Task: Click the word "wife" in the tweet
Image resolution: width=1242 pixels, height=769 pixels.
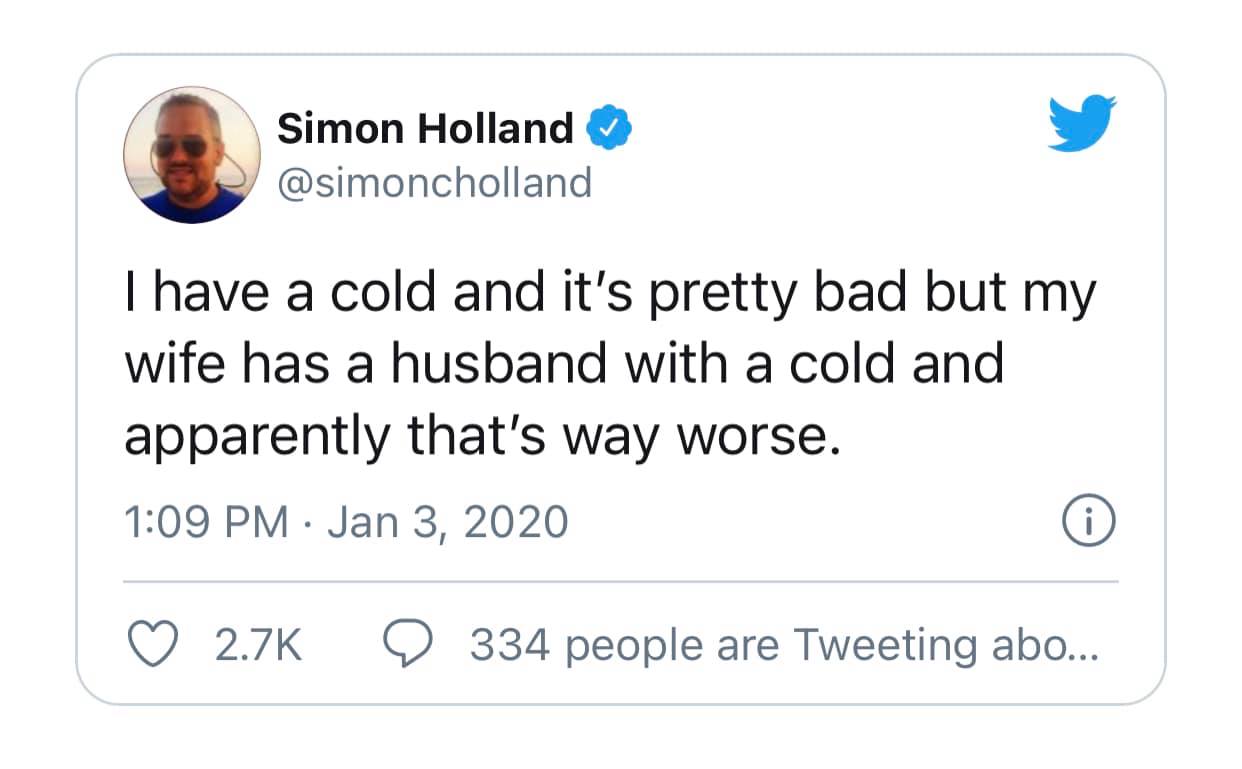Action: [172, 364]
